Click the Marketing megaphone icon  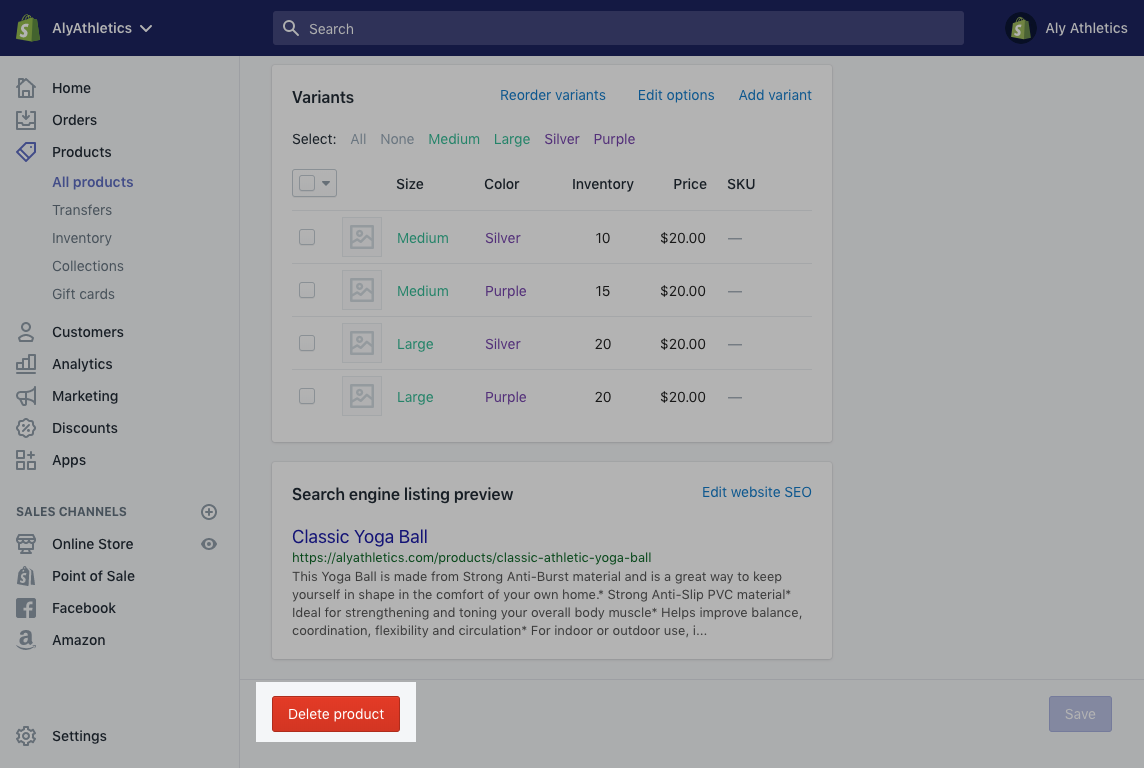26,396
